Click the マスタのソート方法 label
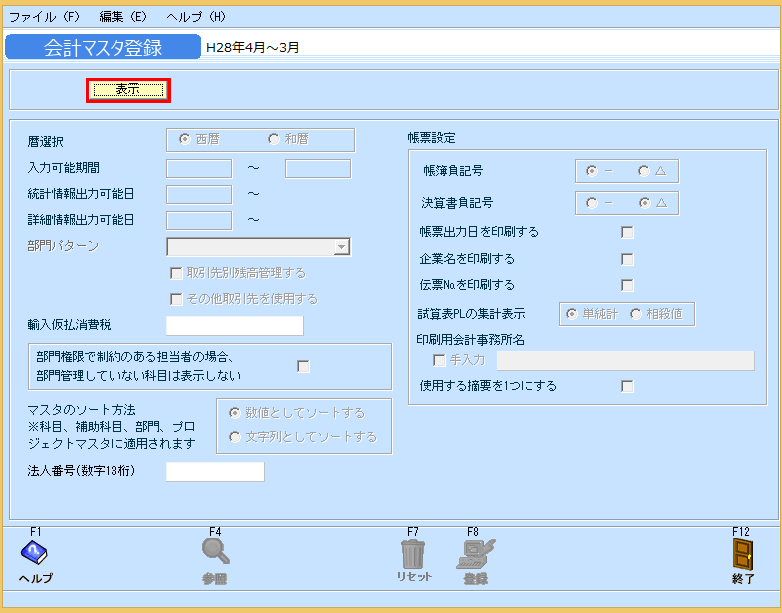This screenshot has height=613, width=782. 81,410
